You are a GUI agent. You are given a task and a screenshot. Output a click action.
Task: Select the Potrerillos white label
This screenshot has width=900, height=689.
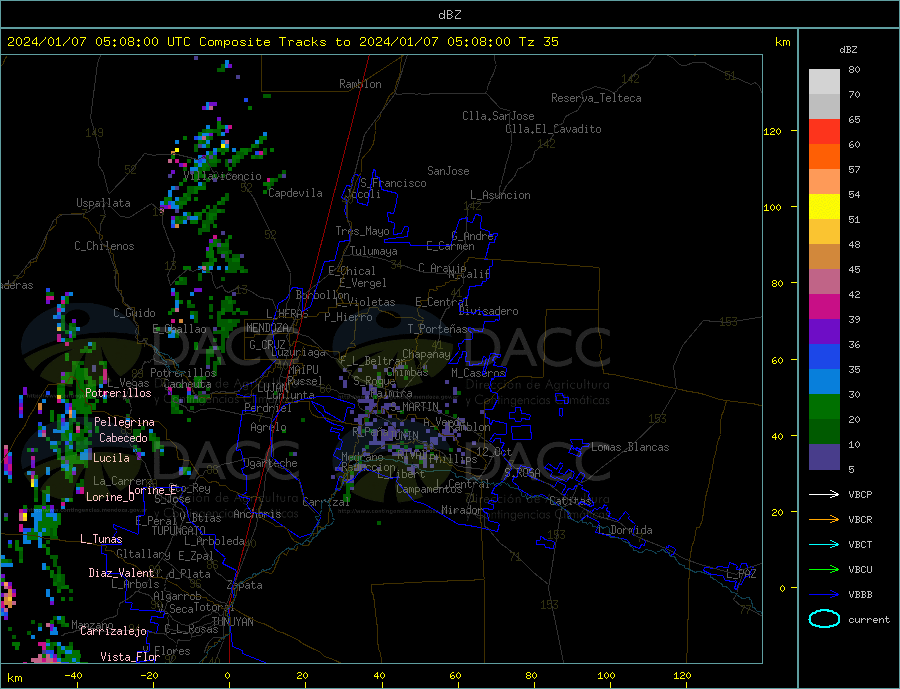(x=118, y=393)
